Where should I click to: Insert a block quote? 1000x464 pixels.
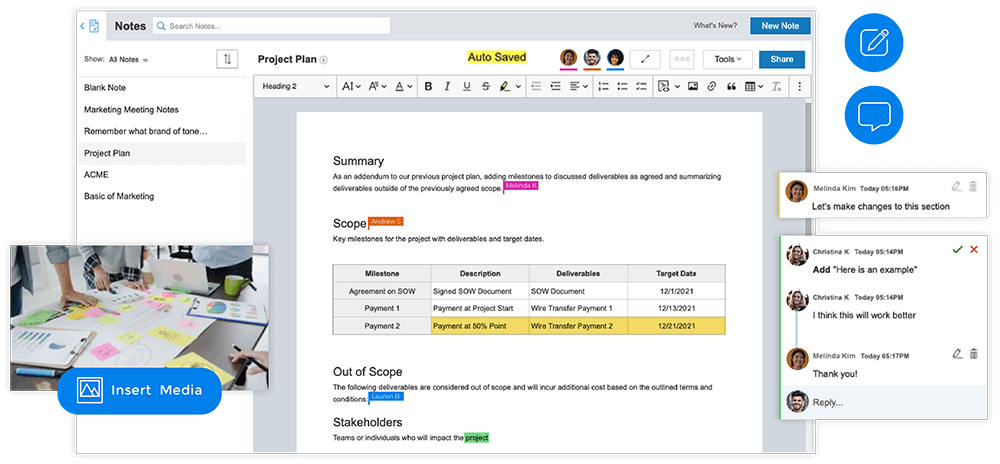(x=732, y=86)
